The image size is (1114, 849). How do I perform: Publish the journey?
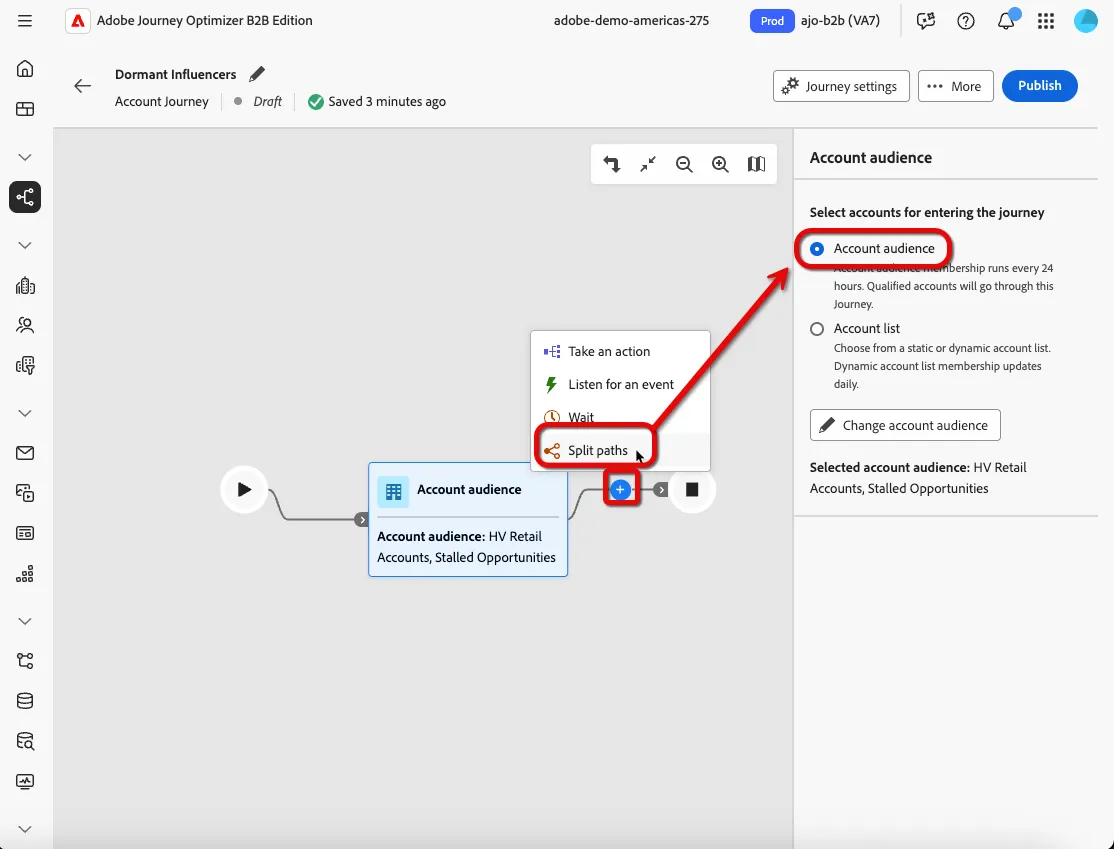(x=1039, y=86)
